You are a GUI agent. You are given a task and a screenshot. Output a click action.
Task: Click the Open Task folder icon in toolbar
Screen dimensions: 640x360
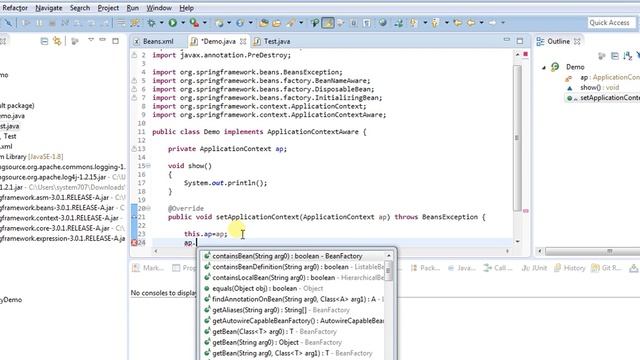point(277,23)
